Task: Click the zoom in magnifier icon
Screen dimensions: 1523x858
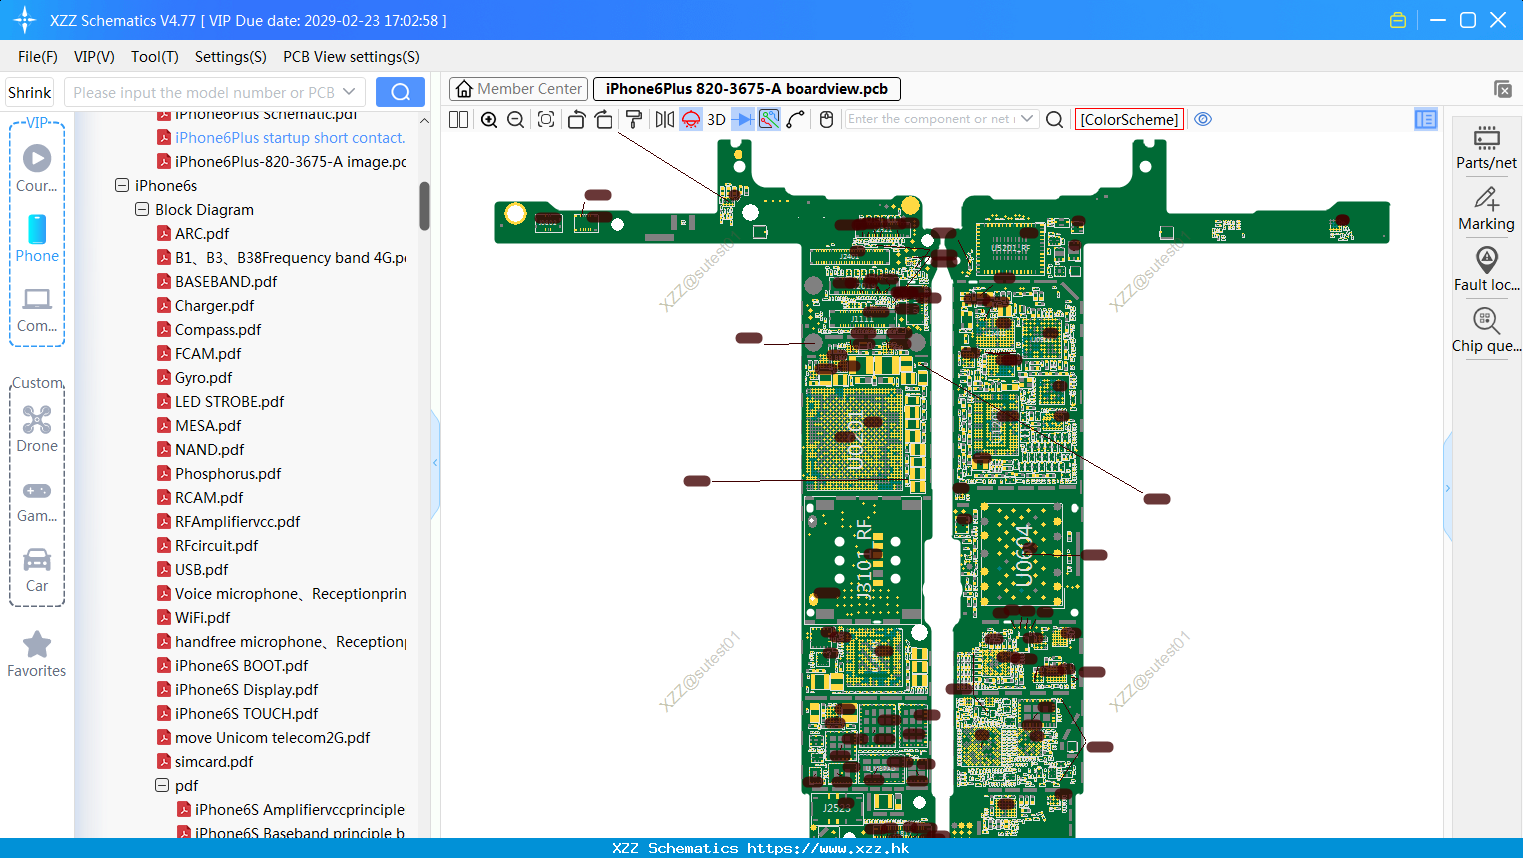Action: click(489, 120)
